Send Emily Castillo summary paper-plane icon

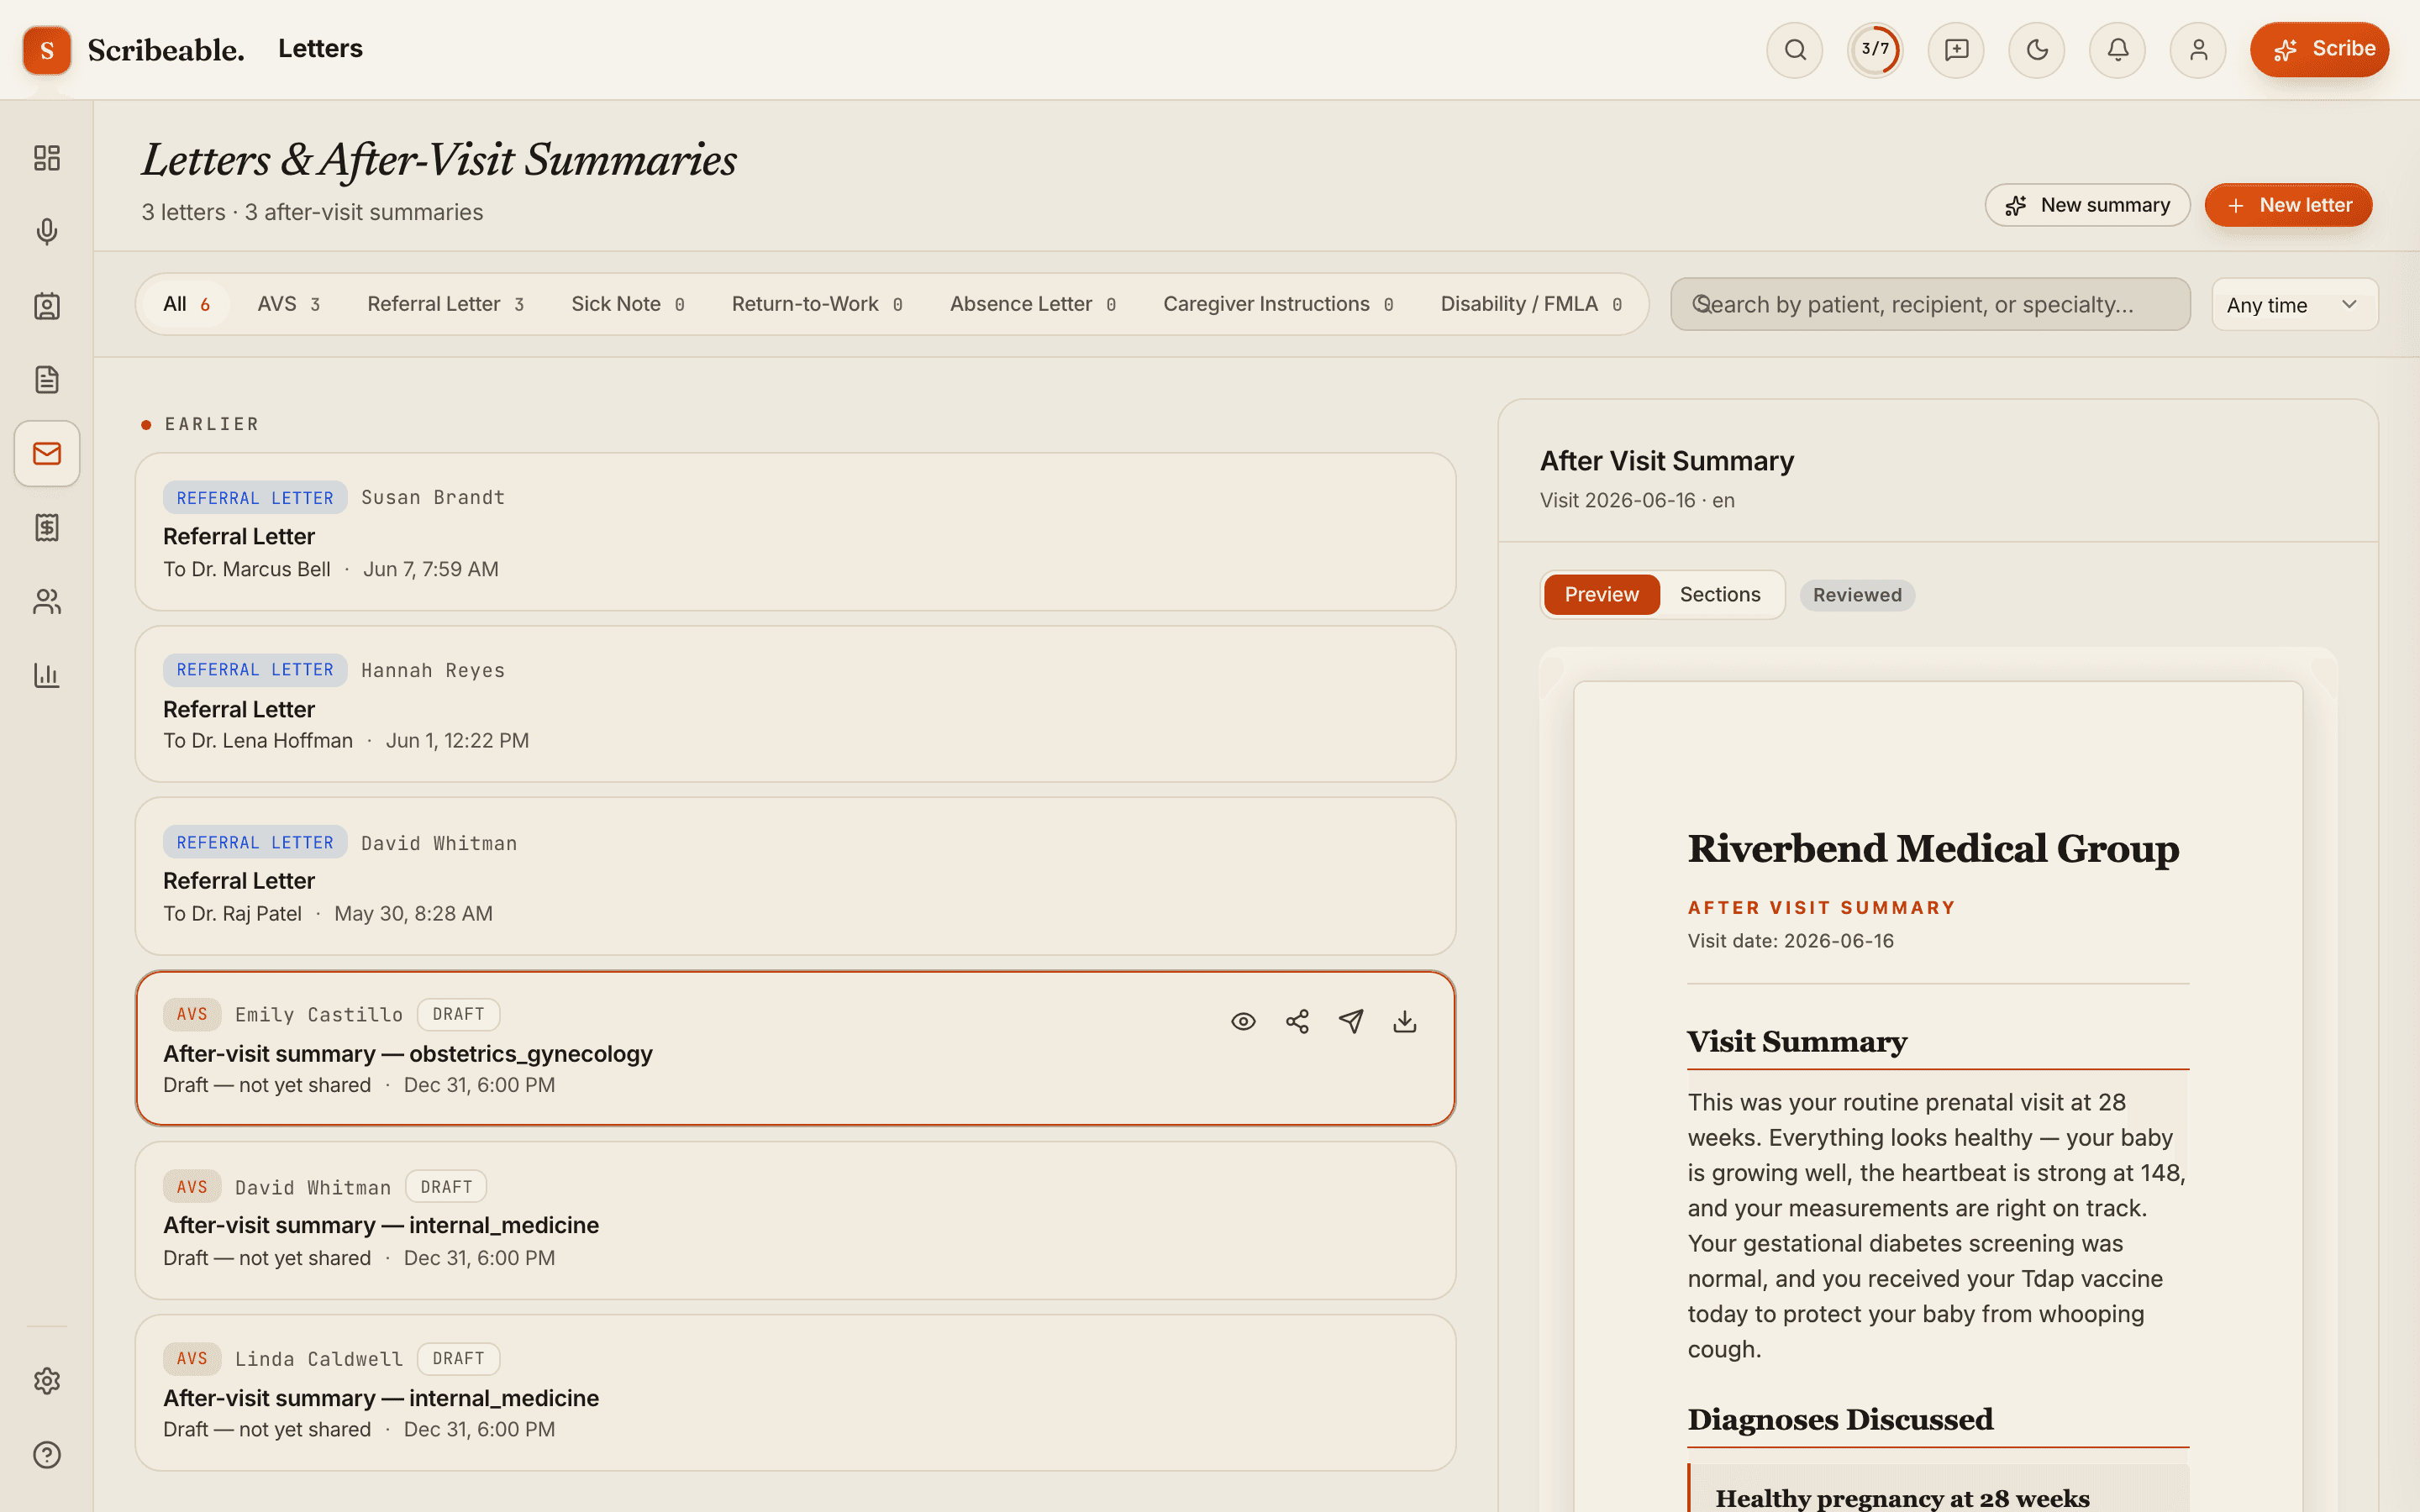coord(1351,1021)
